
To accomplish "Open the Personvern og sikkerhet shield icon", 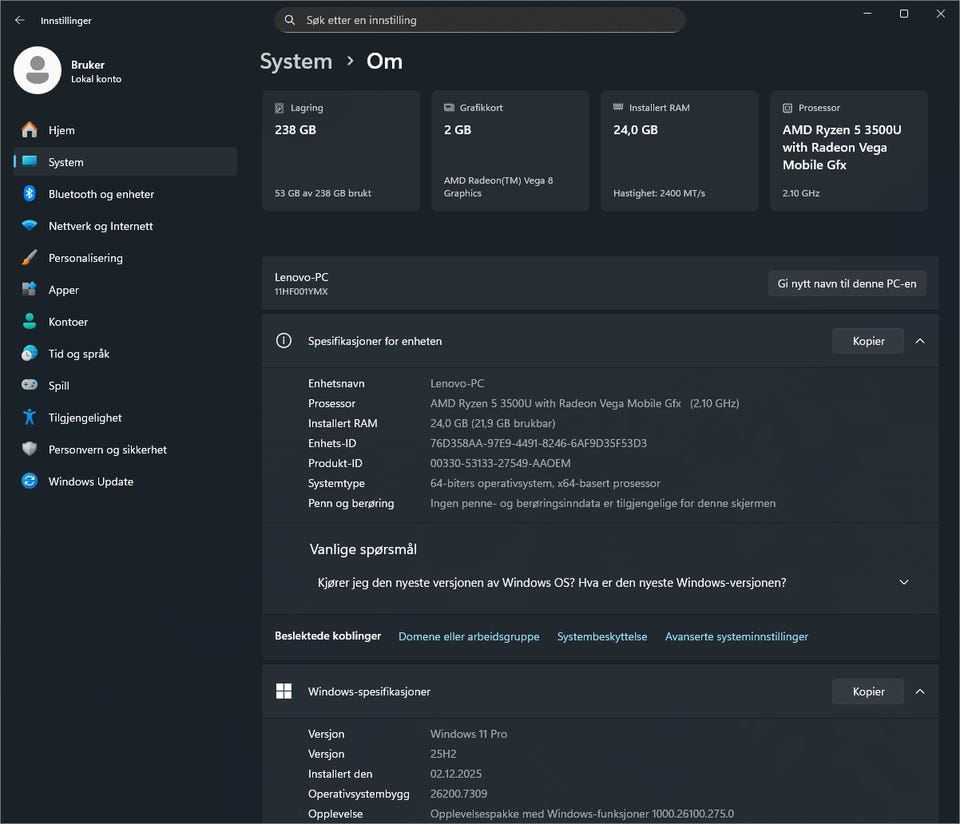I will [29, 450].
